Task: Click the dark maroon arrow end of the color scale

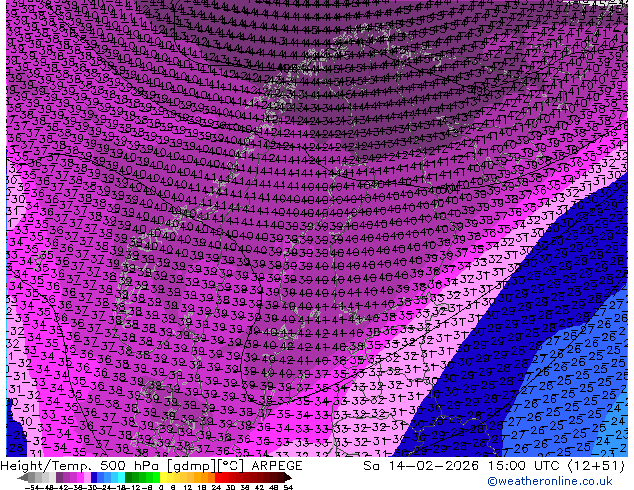Action: [287, 478]
